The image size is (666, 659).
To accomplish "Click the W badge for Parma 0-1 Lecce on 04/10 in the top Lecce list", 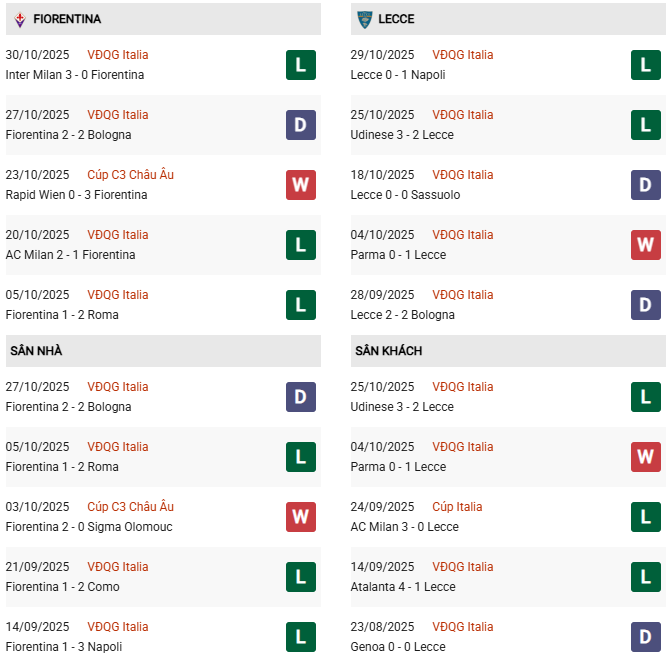I will click(645, 245).
